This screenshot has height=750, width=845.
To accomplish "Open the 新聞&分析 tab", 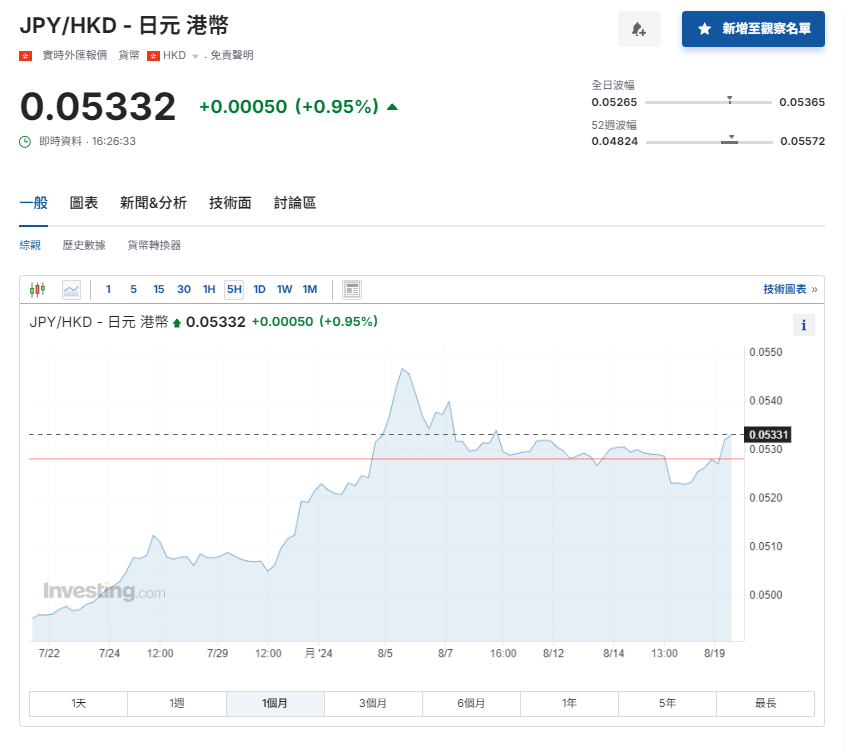I will pos(153,203).
